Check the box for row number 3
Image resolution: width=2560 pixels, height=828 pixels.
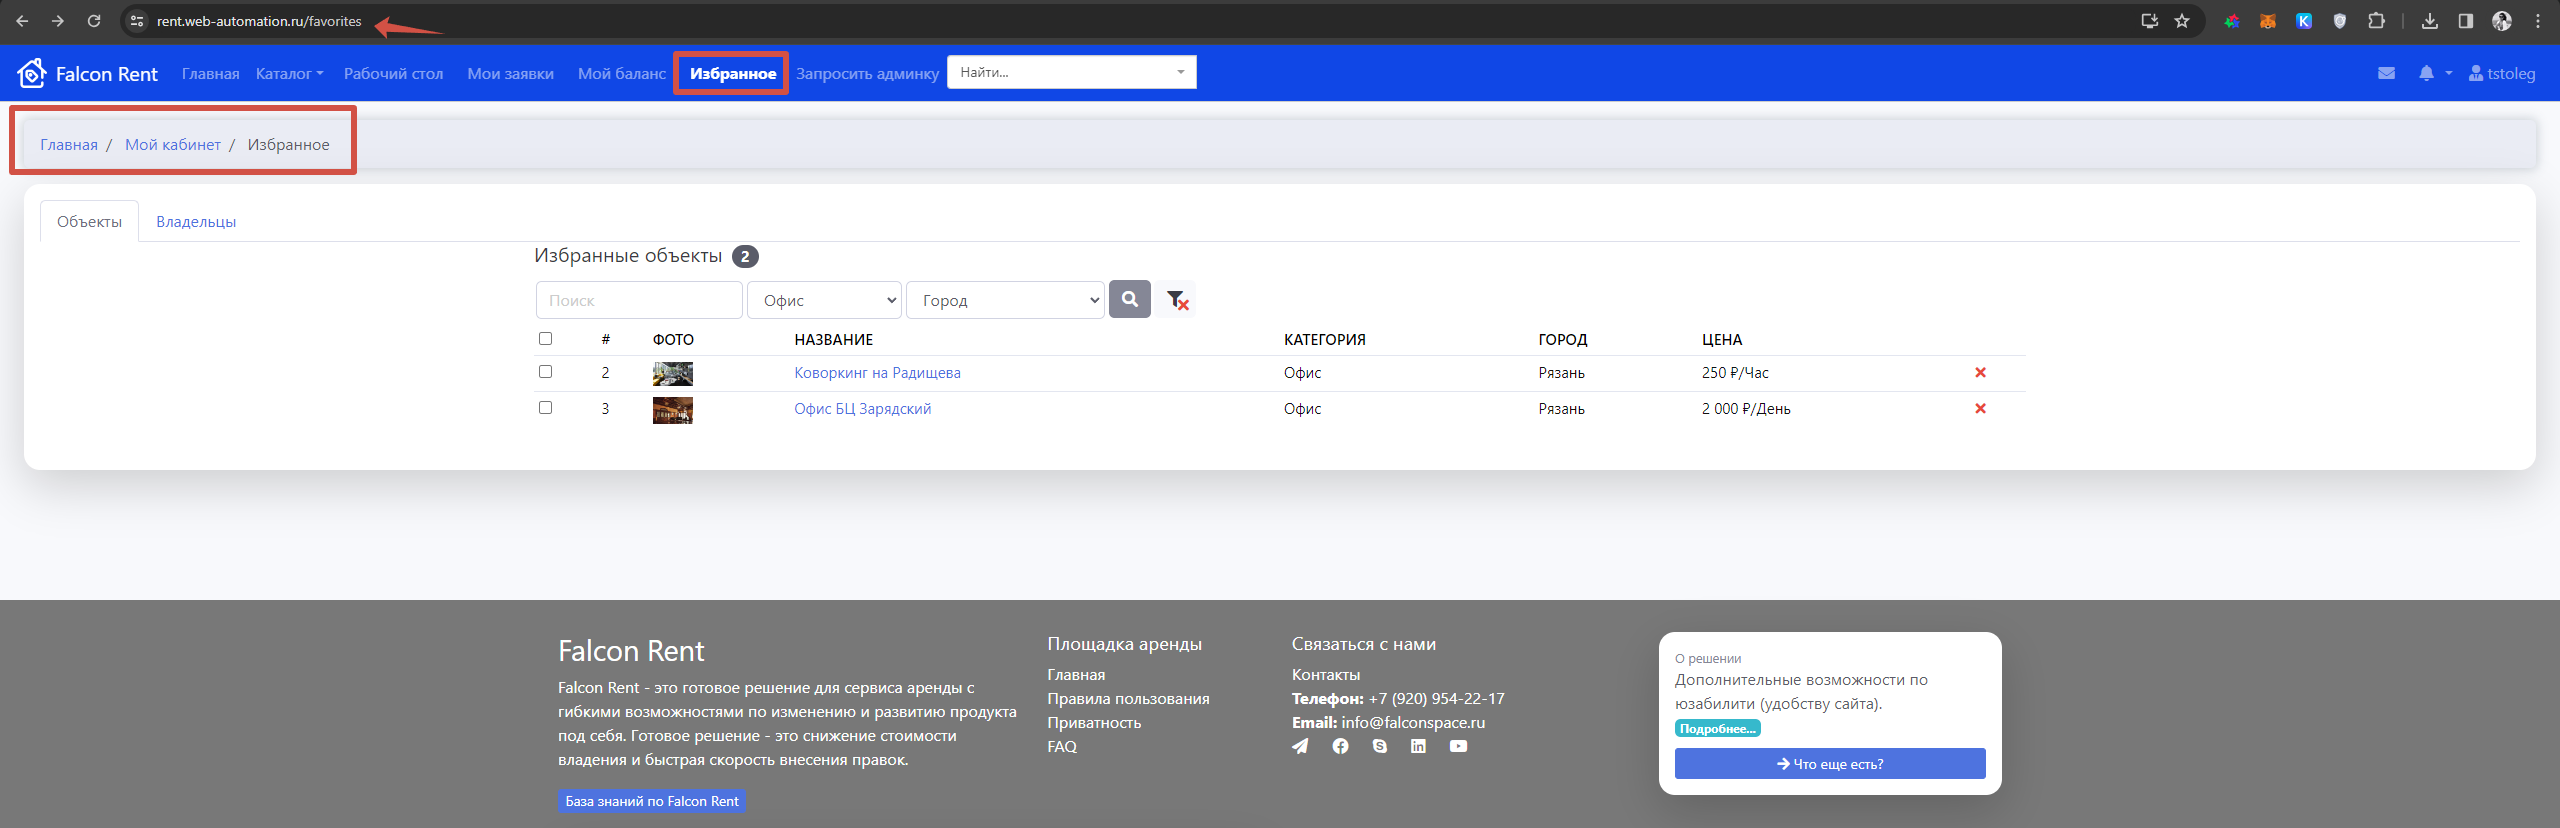click(545, 408)
